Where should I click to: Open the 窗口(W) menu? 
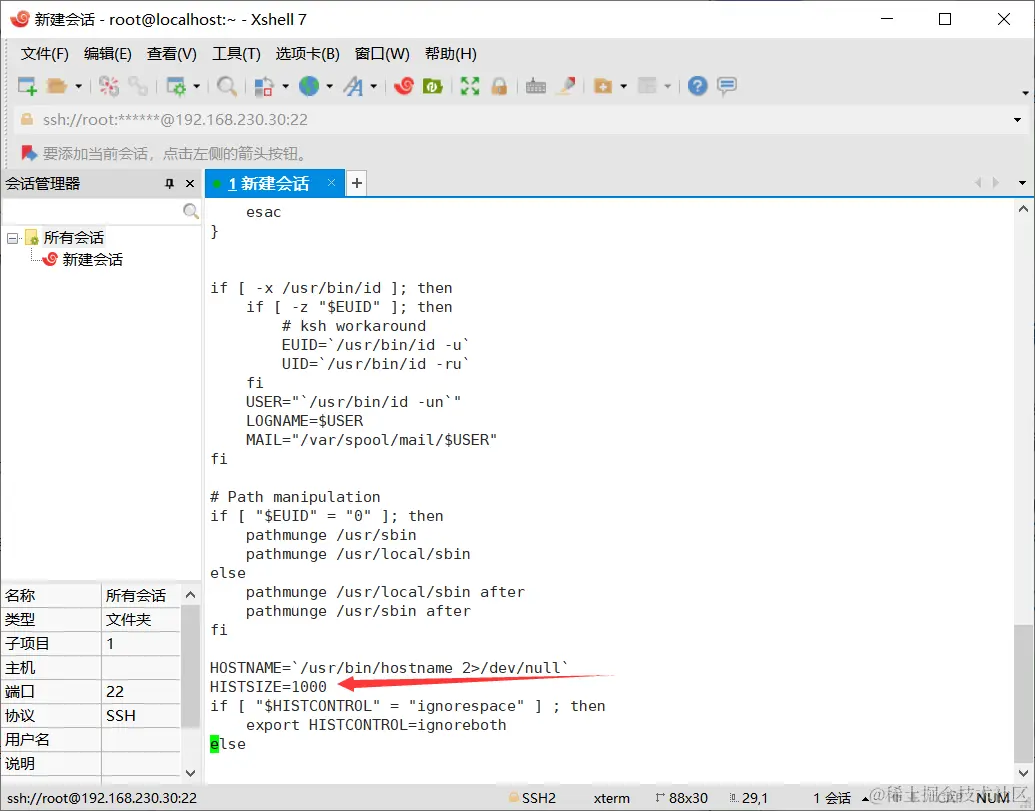382,54
